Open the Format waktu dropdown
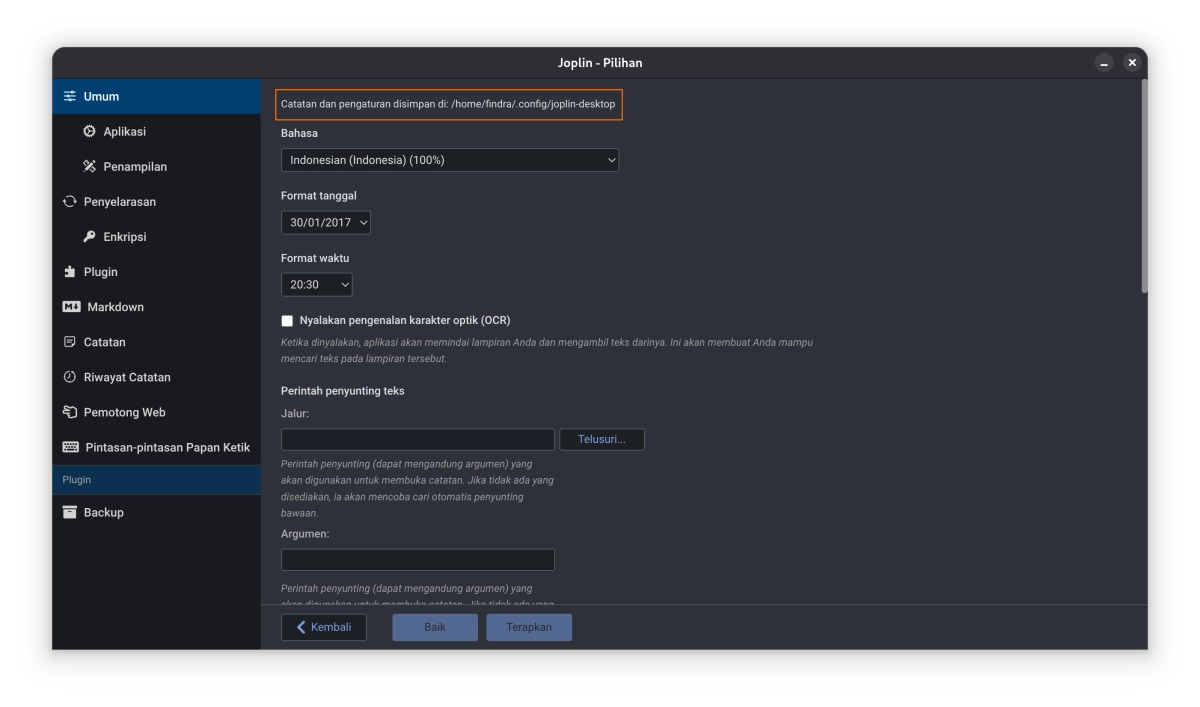The image size is (1200, 707). pyautogui.click(x=317, y=285)
